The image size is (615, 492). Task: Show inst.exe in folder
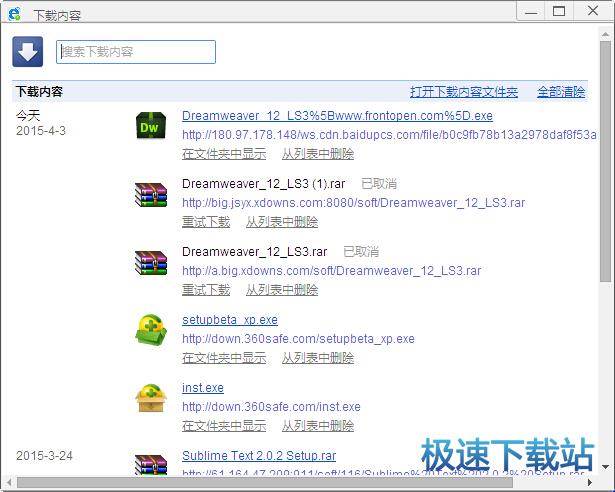pyautogui.click(x=224, y=426)
